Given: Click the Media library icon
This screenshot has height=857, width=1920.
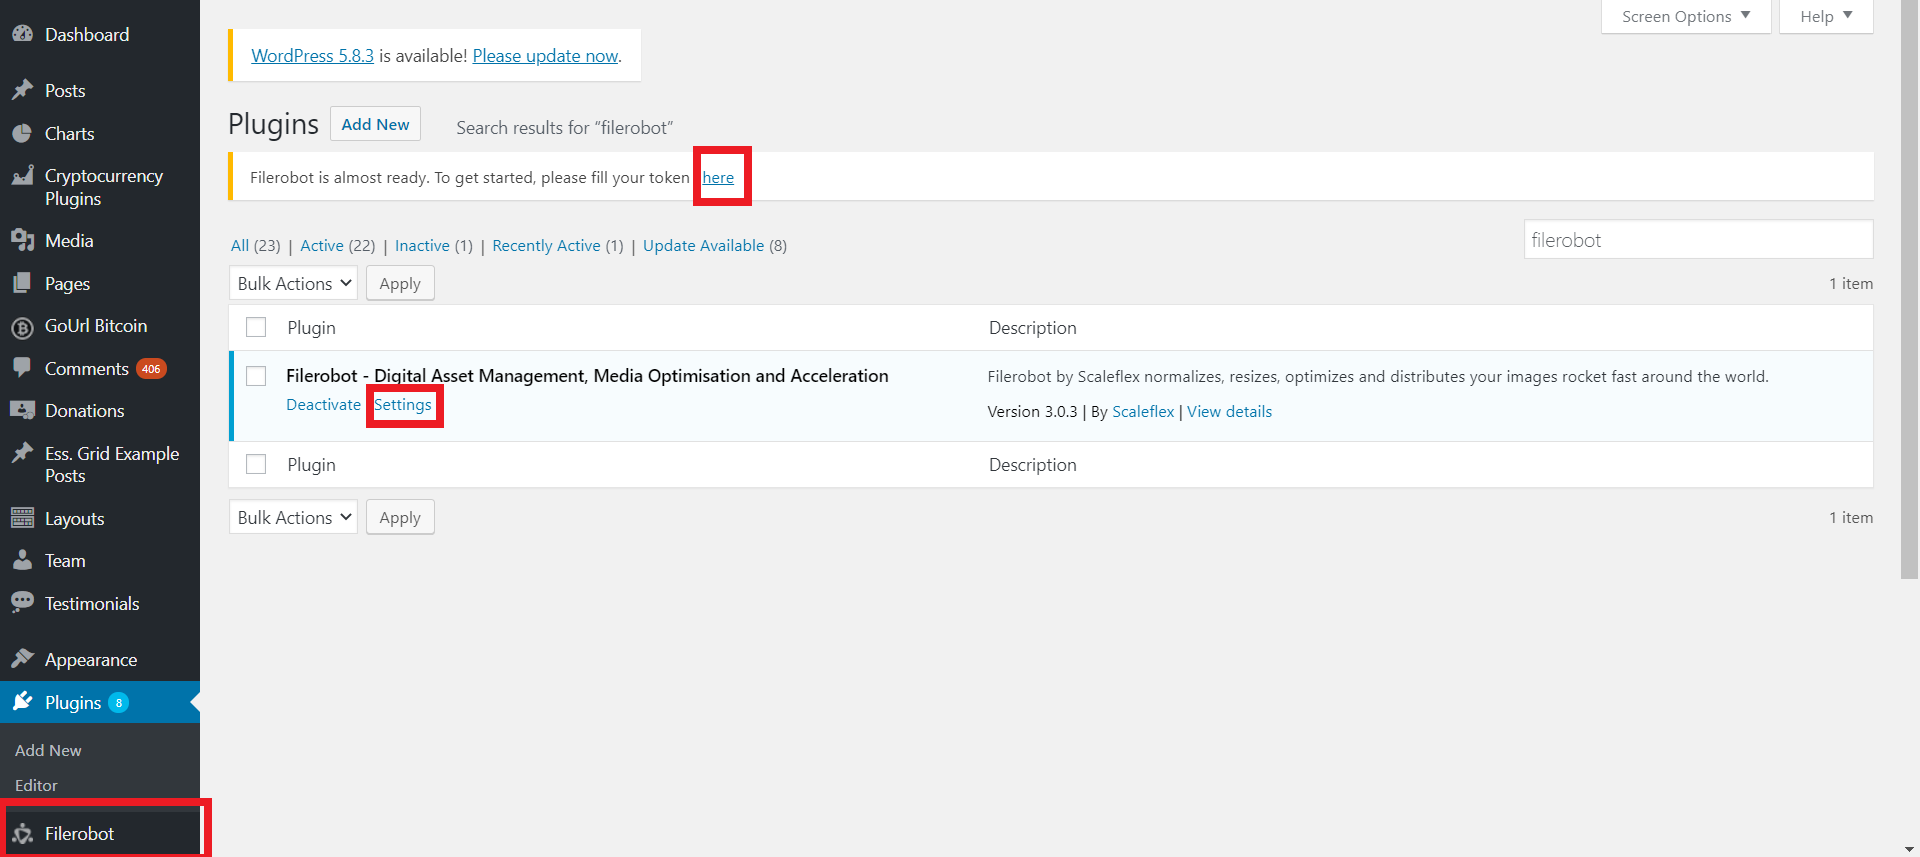Looking at the screenshot, I should (22, 240).
